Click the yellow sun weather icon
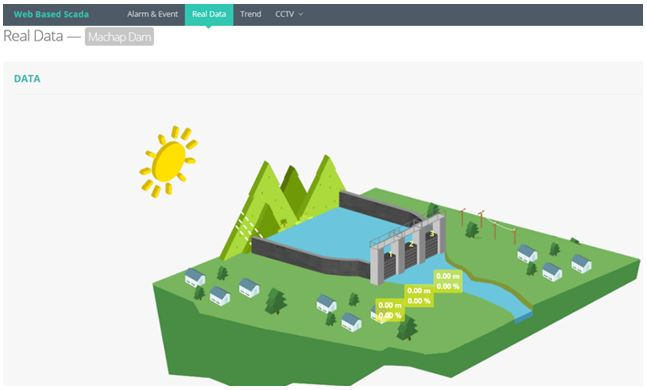Screen dimensions: 647x390 coord(168,161)
